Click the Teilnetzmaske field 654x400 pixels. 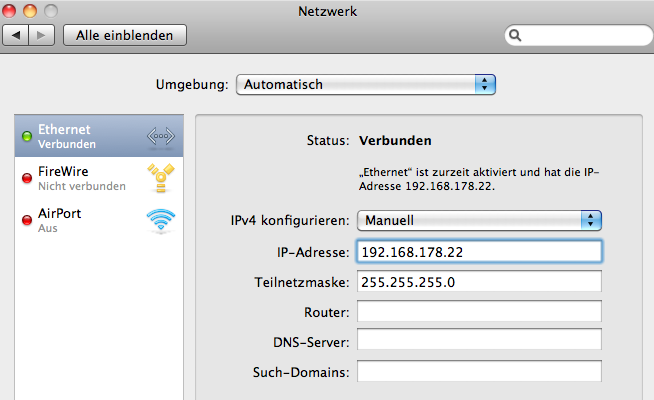[x=479, y=282]
